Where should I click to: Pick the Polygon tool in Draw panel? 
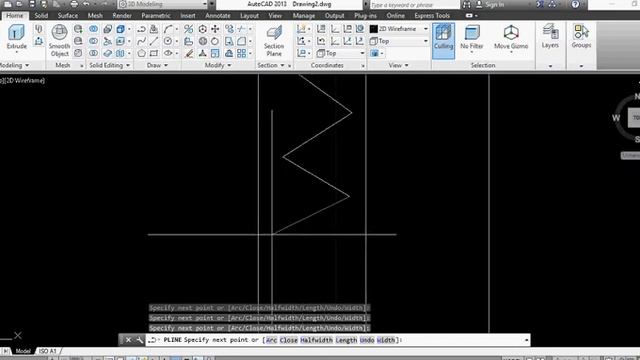point(141,53)
